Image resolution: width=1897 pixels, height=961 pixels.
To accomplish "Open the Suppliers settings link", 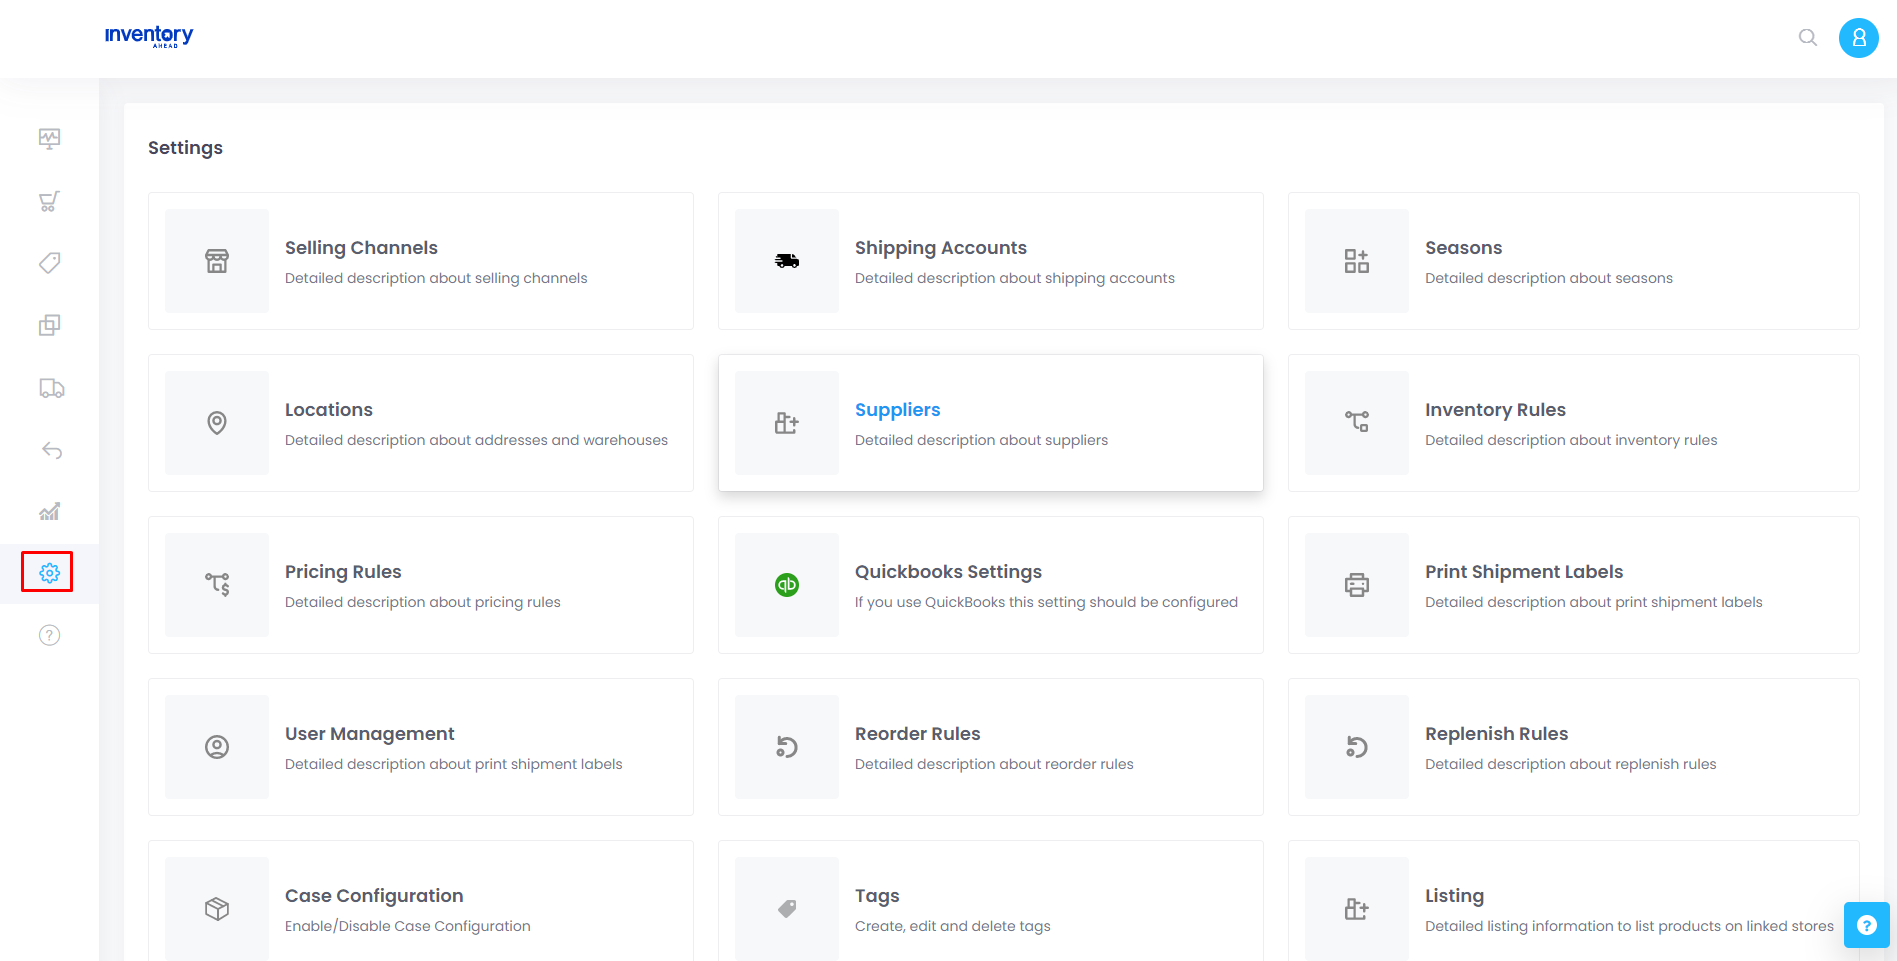I will (x=898, y=410).
